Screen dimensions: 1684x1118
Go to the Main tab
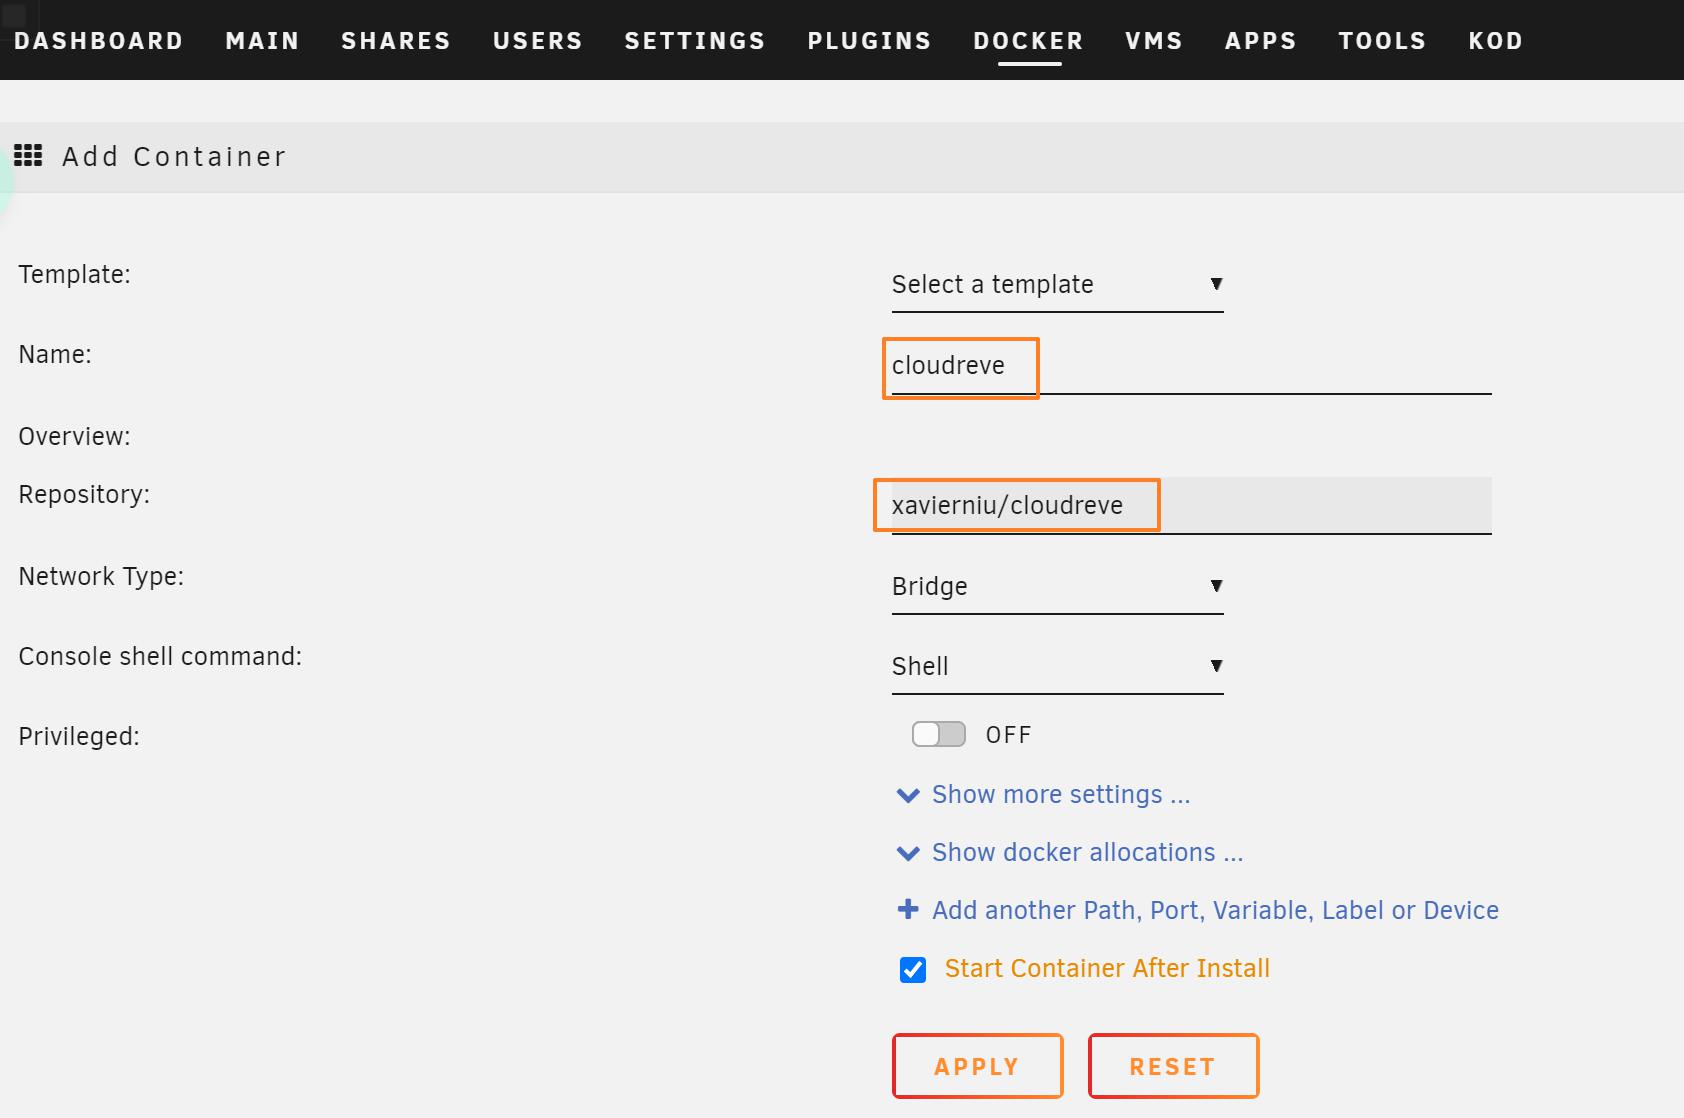point(263,41)
